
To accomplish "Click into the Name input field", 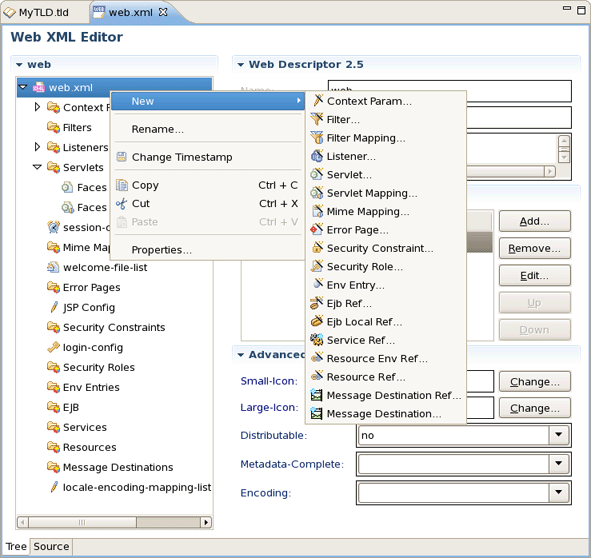I will (x=449, y=91).
